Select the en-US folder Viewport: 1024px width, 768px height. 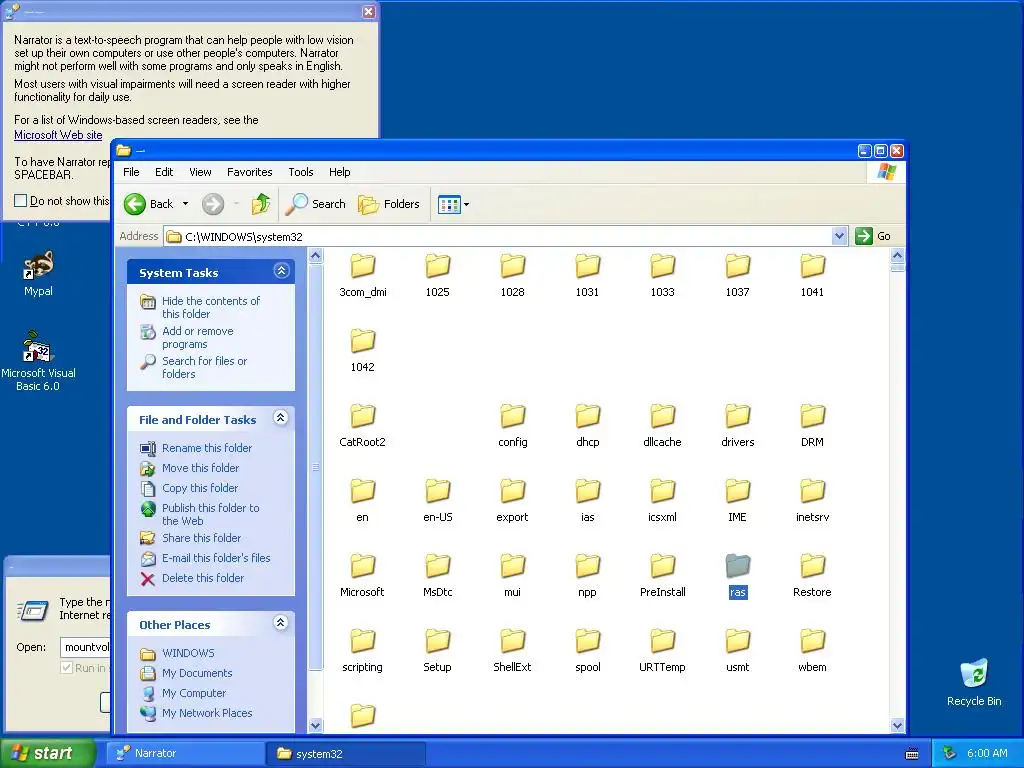438,500
